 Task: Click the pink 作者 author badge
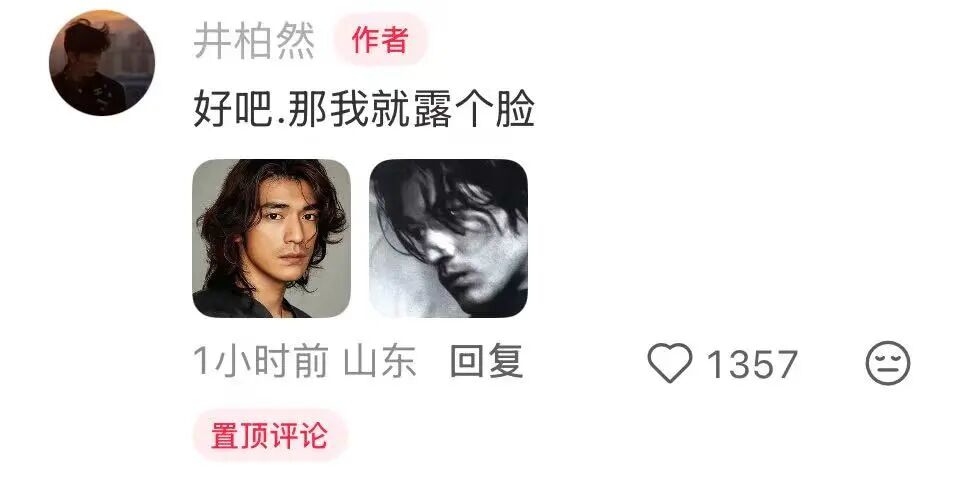(380, 40)
